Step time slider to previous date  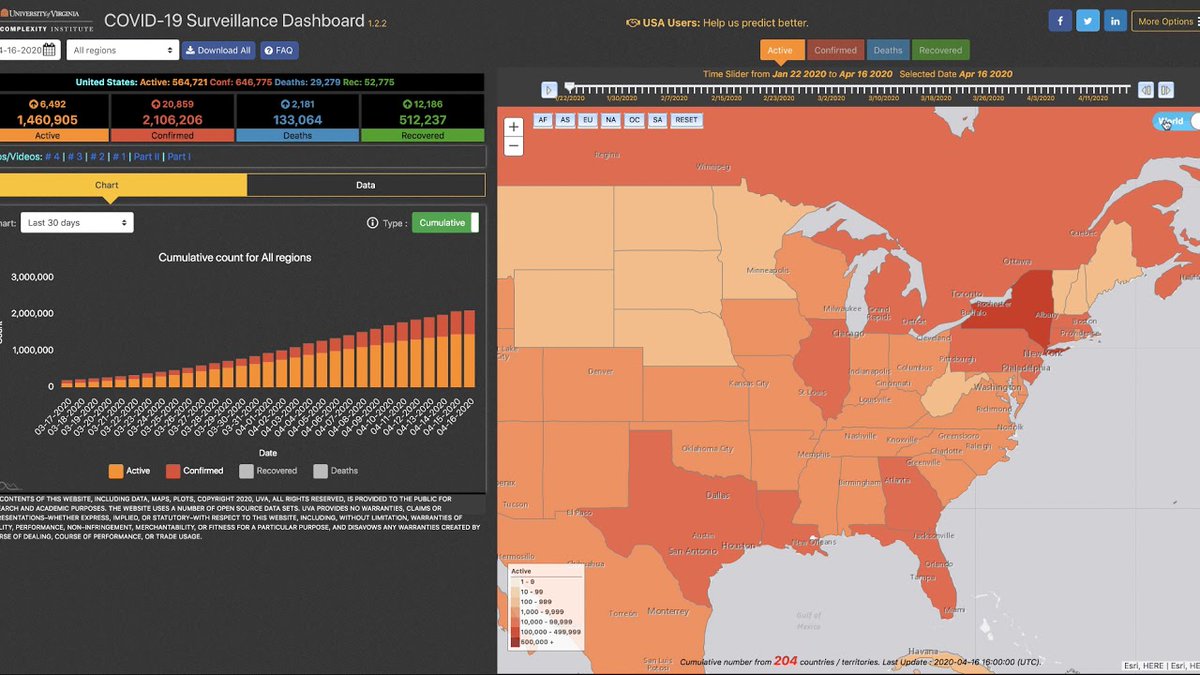[1146, 89]
